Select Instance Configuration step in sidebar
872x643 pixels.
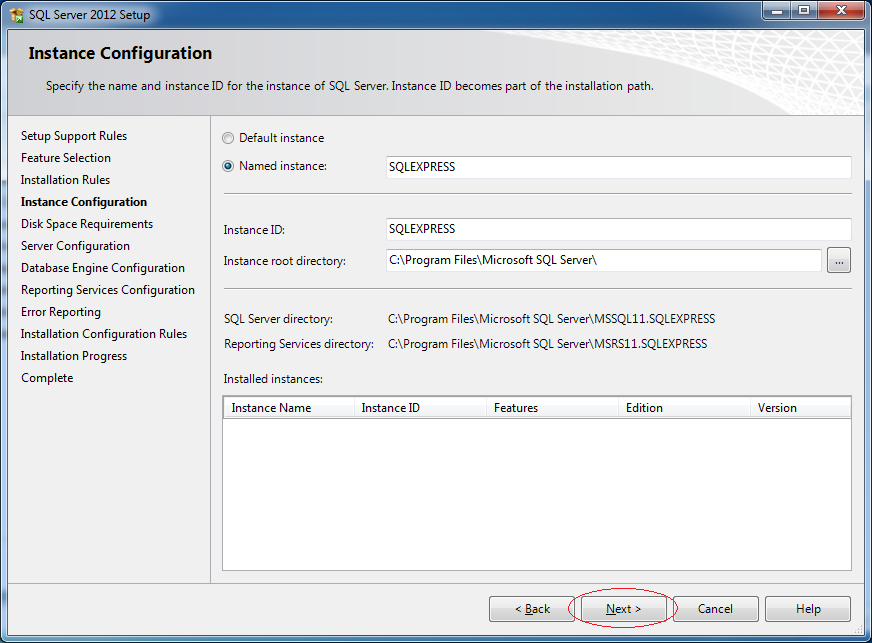[x=84, y=202]
